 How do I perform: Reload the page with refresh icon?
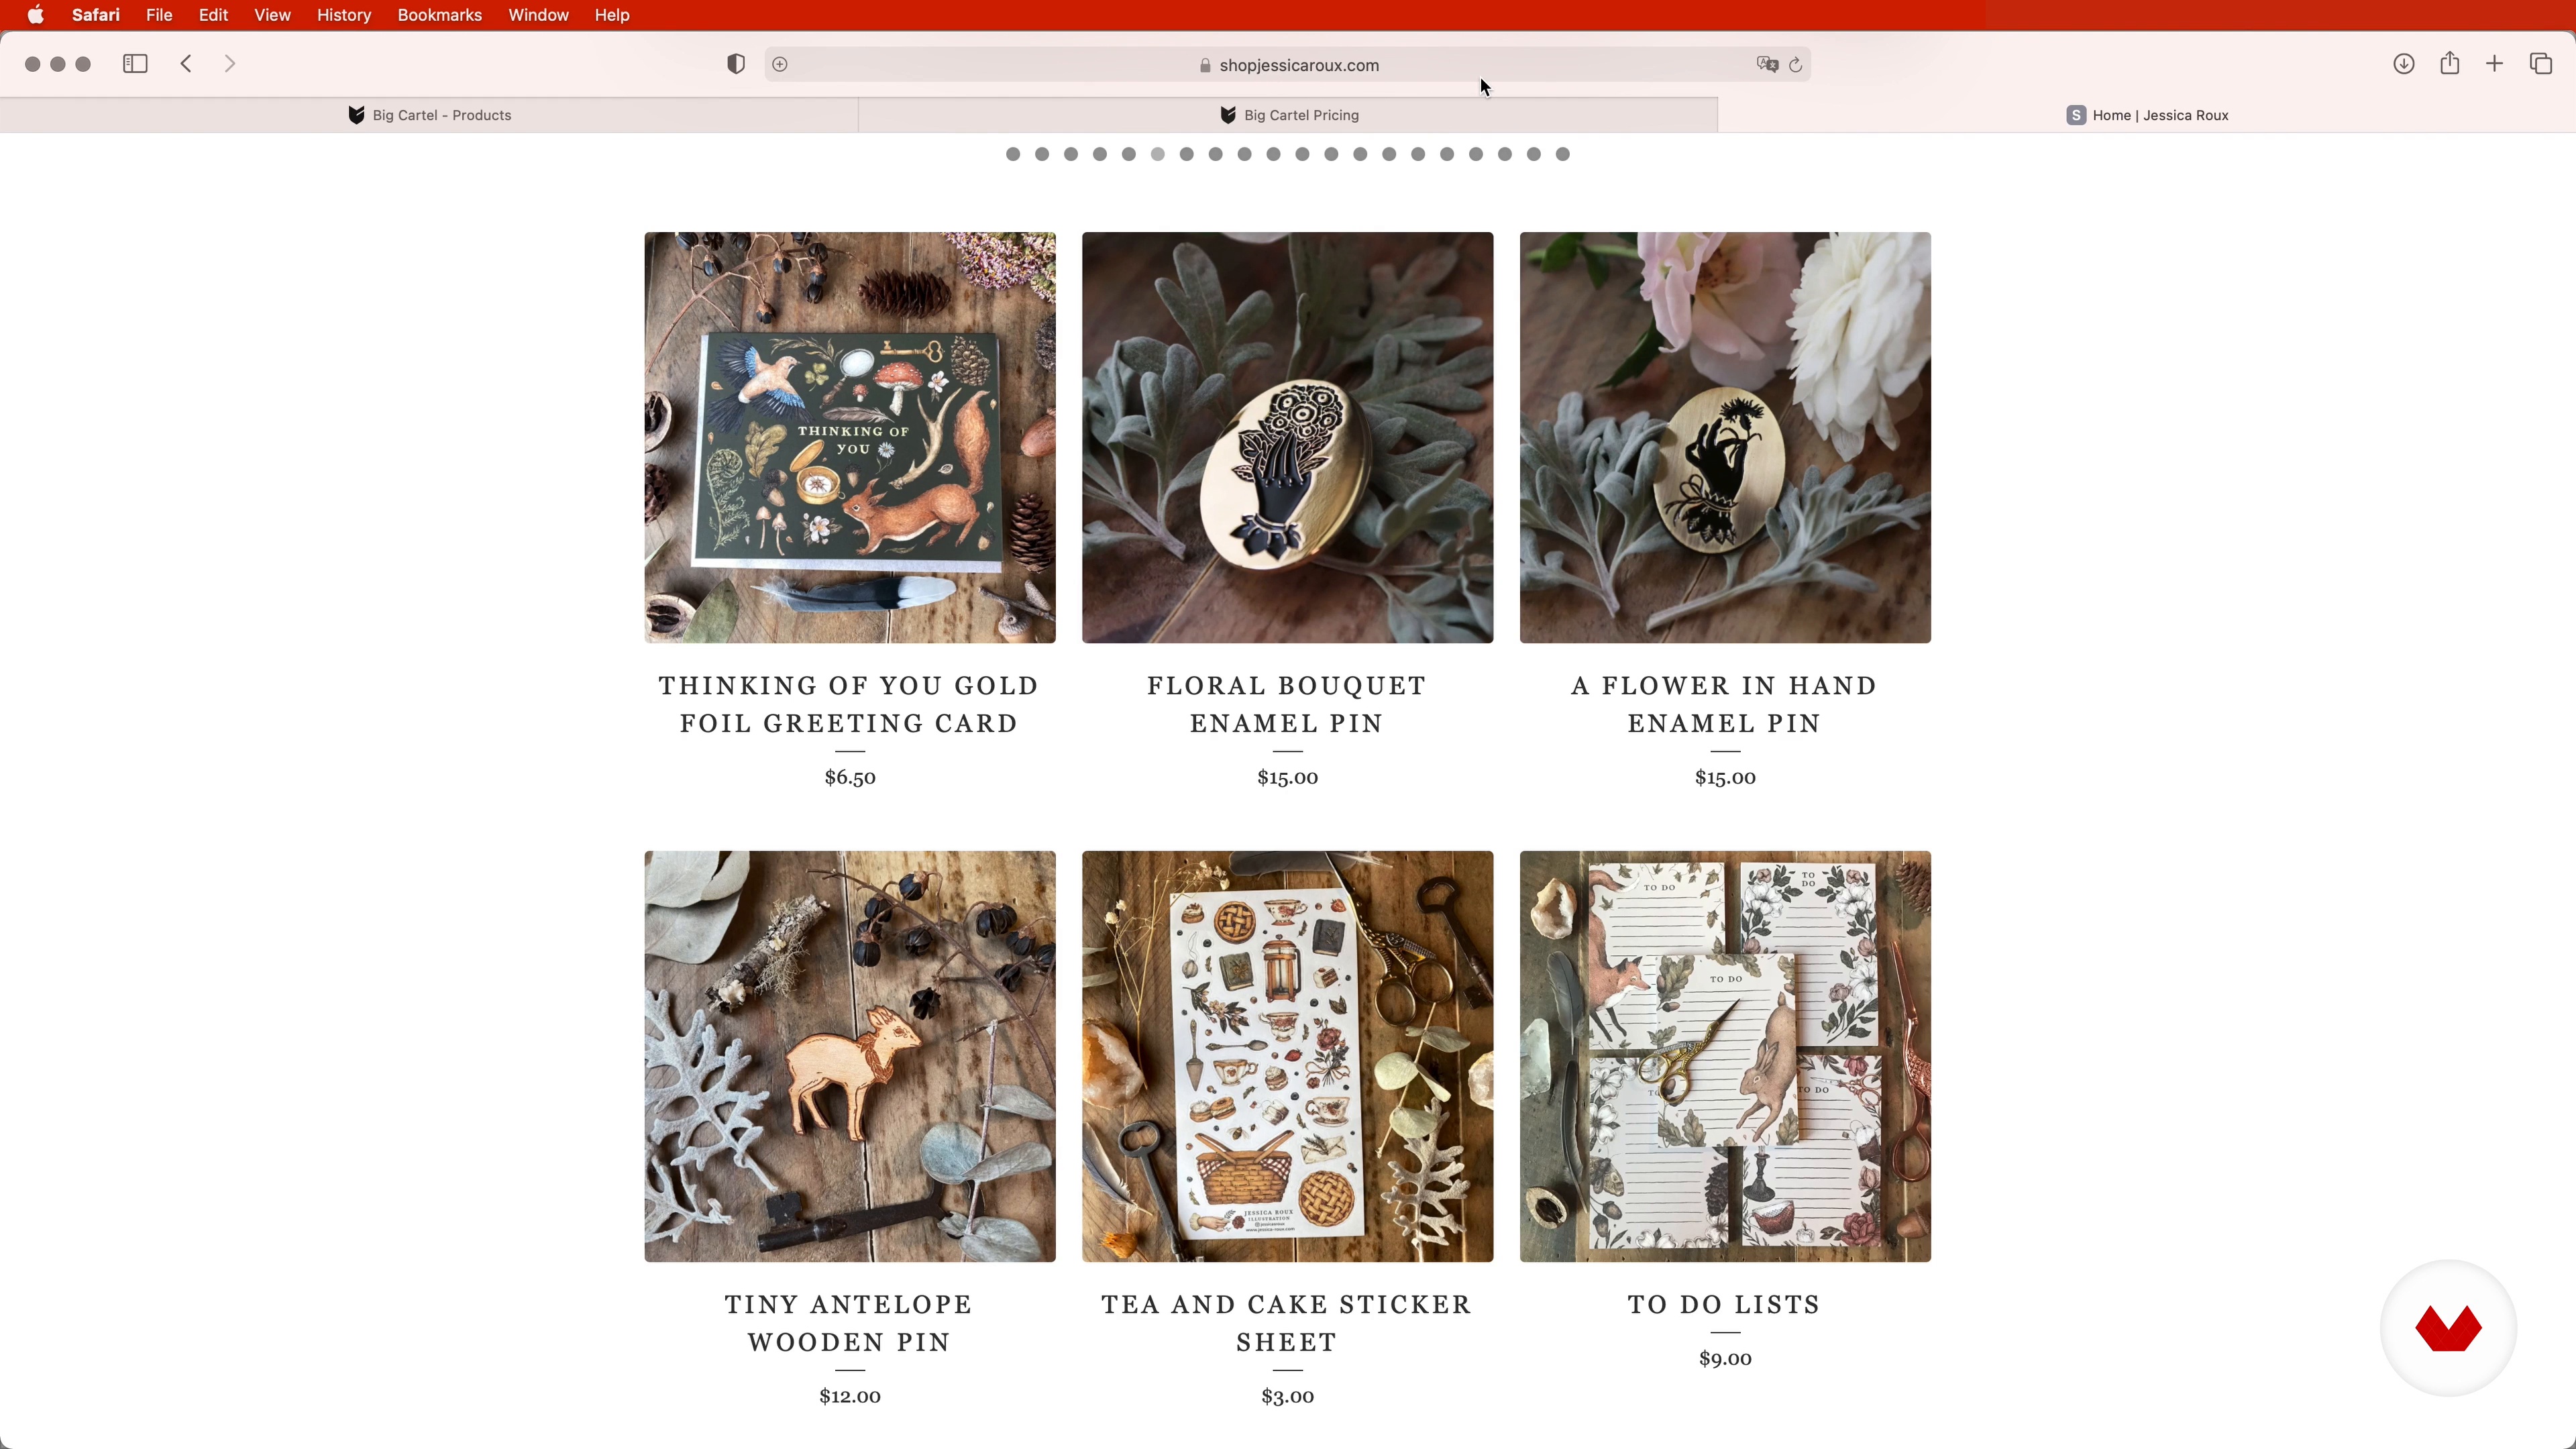(1795, 65)
